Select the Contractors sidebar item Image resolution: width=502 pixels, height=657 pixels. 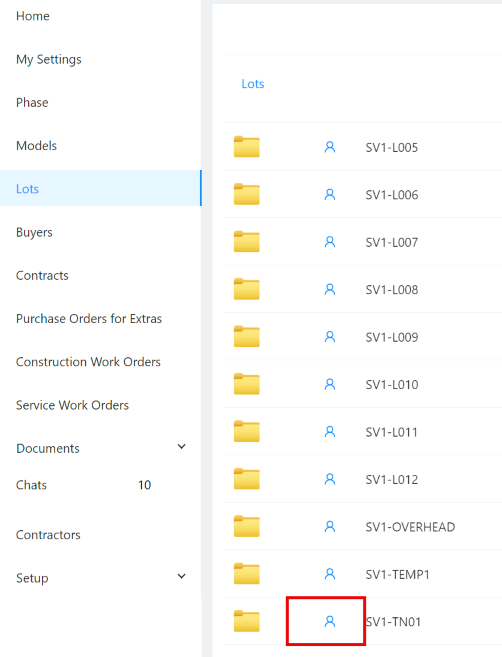[x=48, y=535]
